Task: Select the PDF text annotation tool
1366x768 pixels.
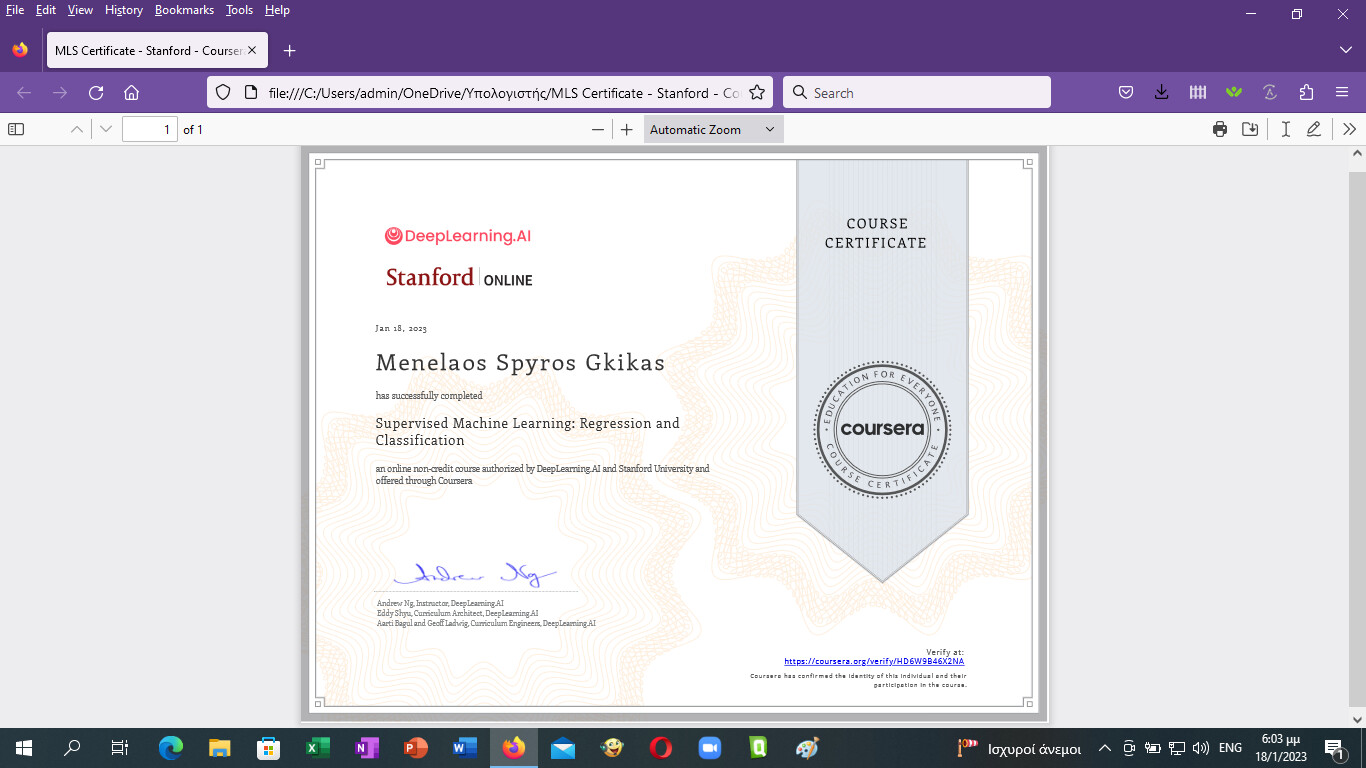Action: [1285, 129]
